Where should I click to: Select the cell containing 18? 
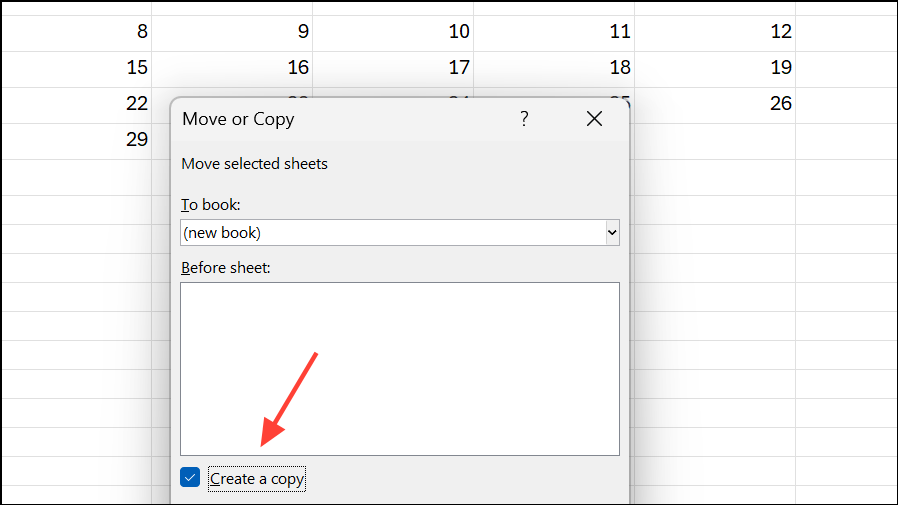pyautogui.click(x=554, y=67)
